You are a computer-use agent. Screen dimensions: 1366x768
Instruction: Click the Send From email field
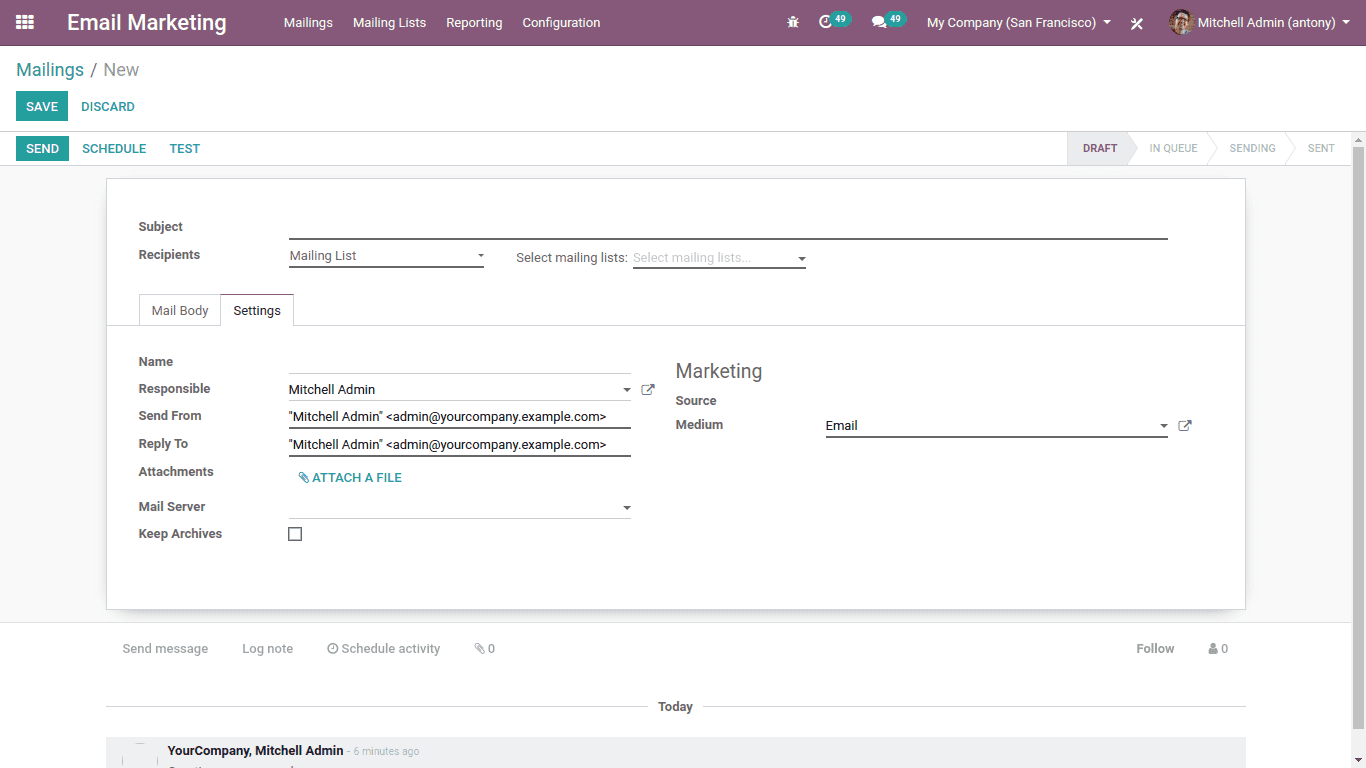[x=460, y=417]
